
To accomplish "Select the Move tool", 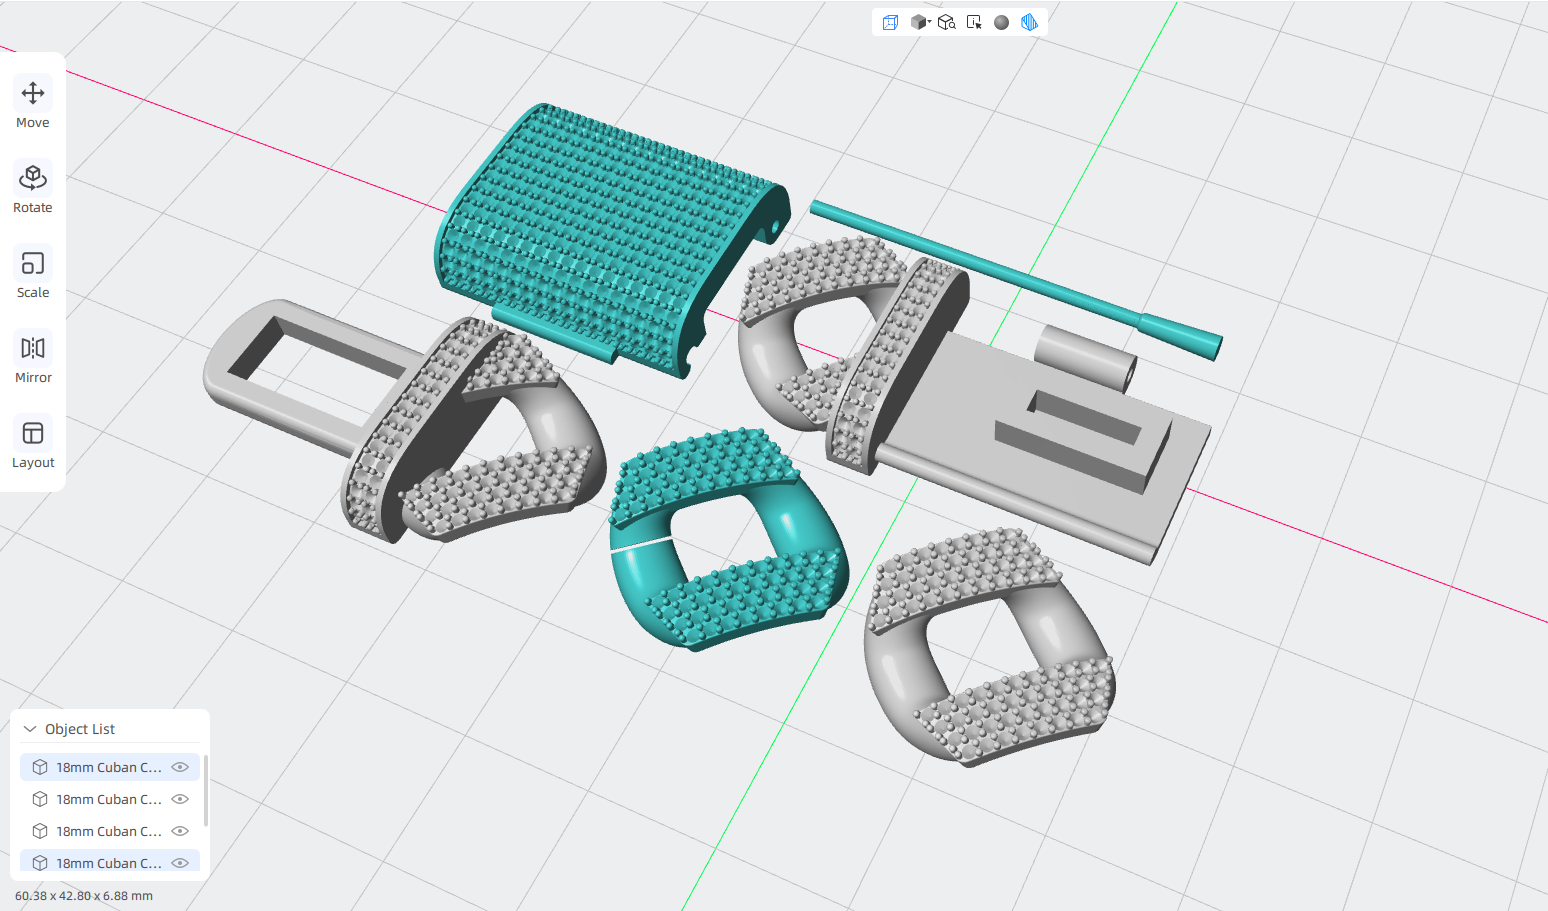I will point(33,104).
